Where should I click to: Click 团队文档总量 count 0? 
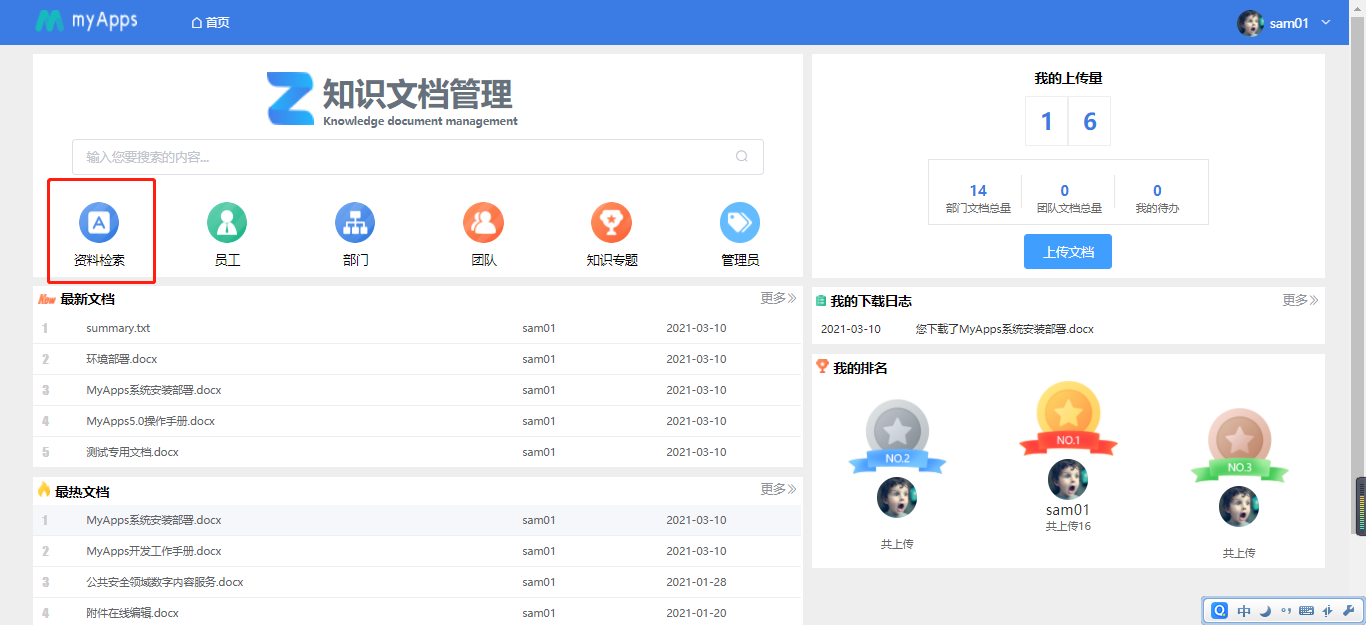(1065, 190)
